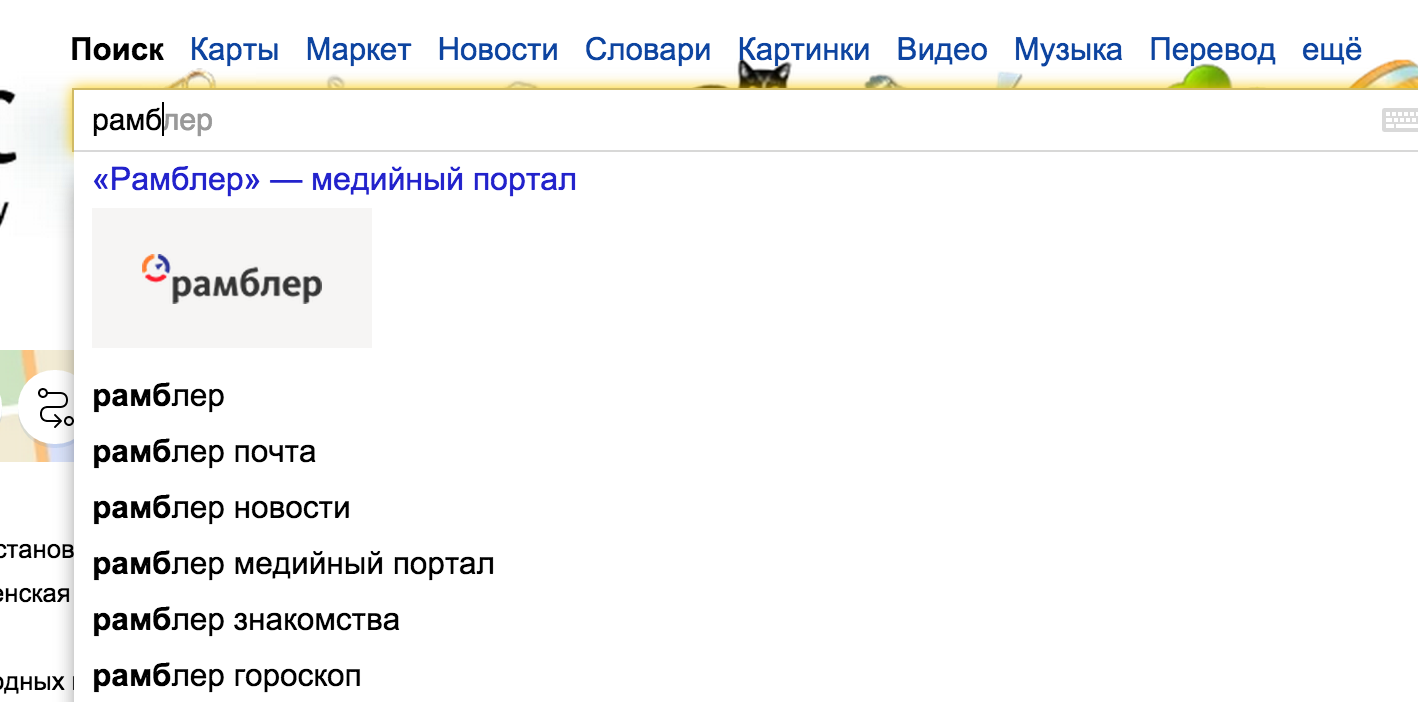
Task: Choose the 'рамблер почта' suggestion
Action: (x=204, y=452)
